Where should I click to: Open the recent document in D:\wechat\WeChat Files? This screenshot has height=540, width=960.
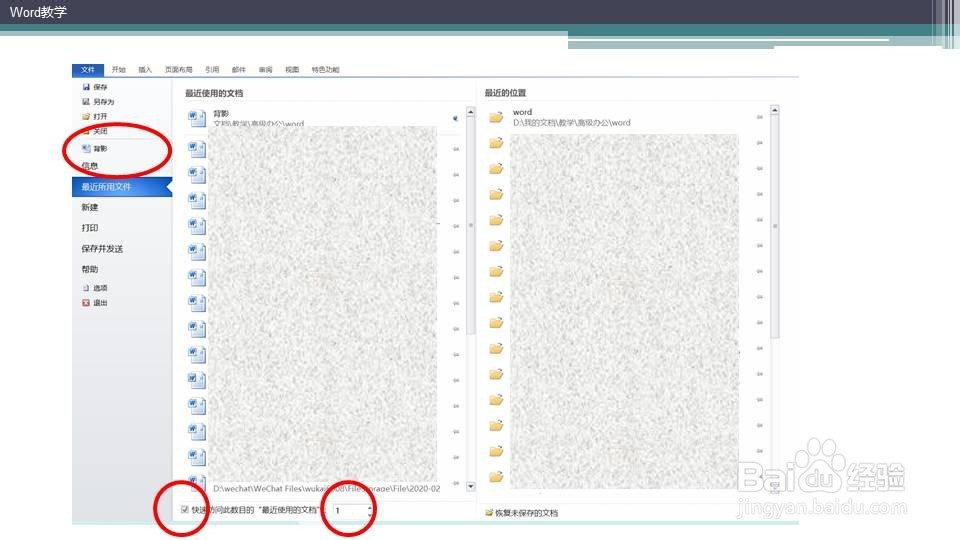point(326,489)
